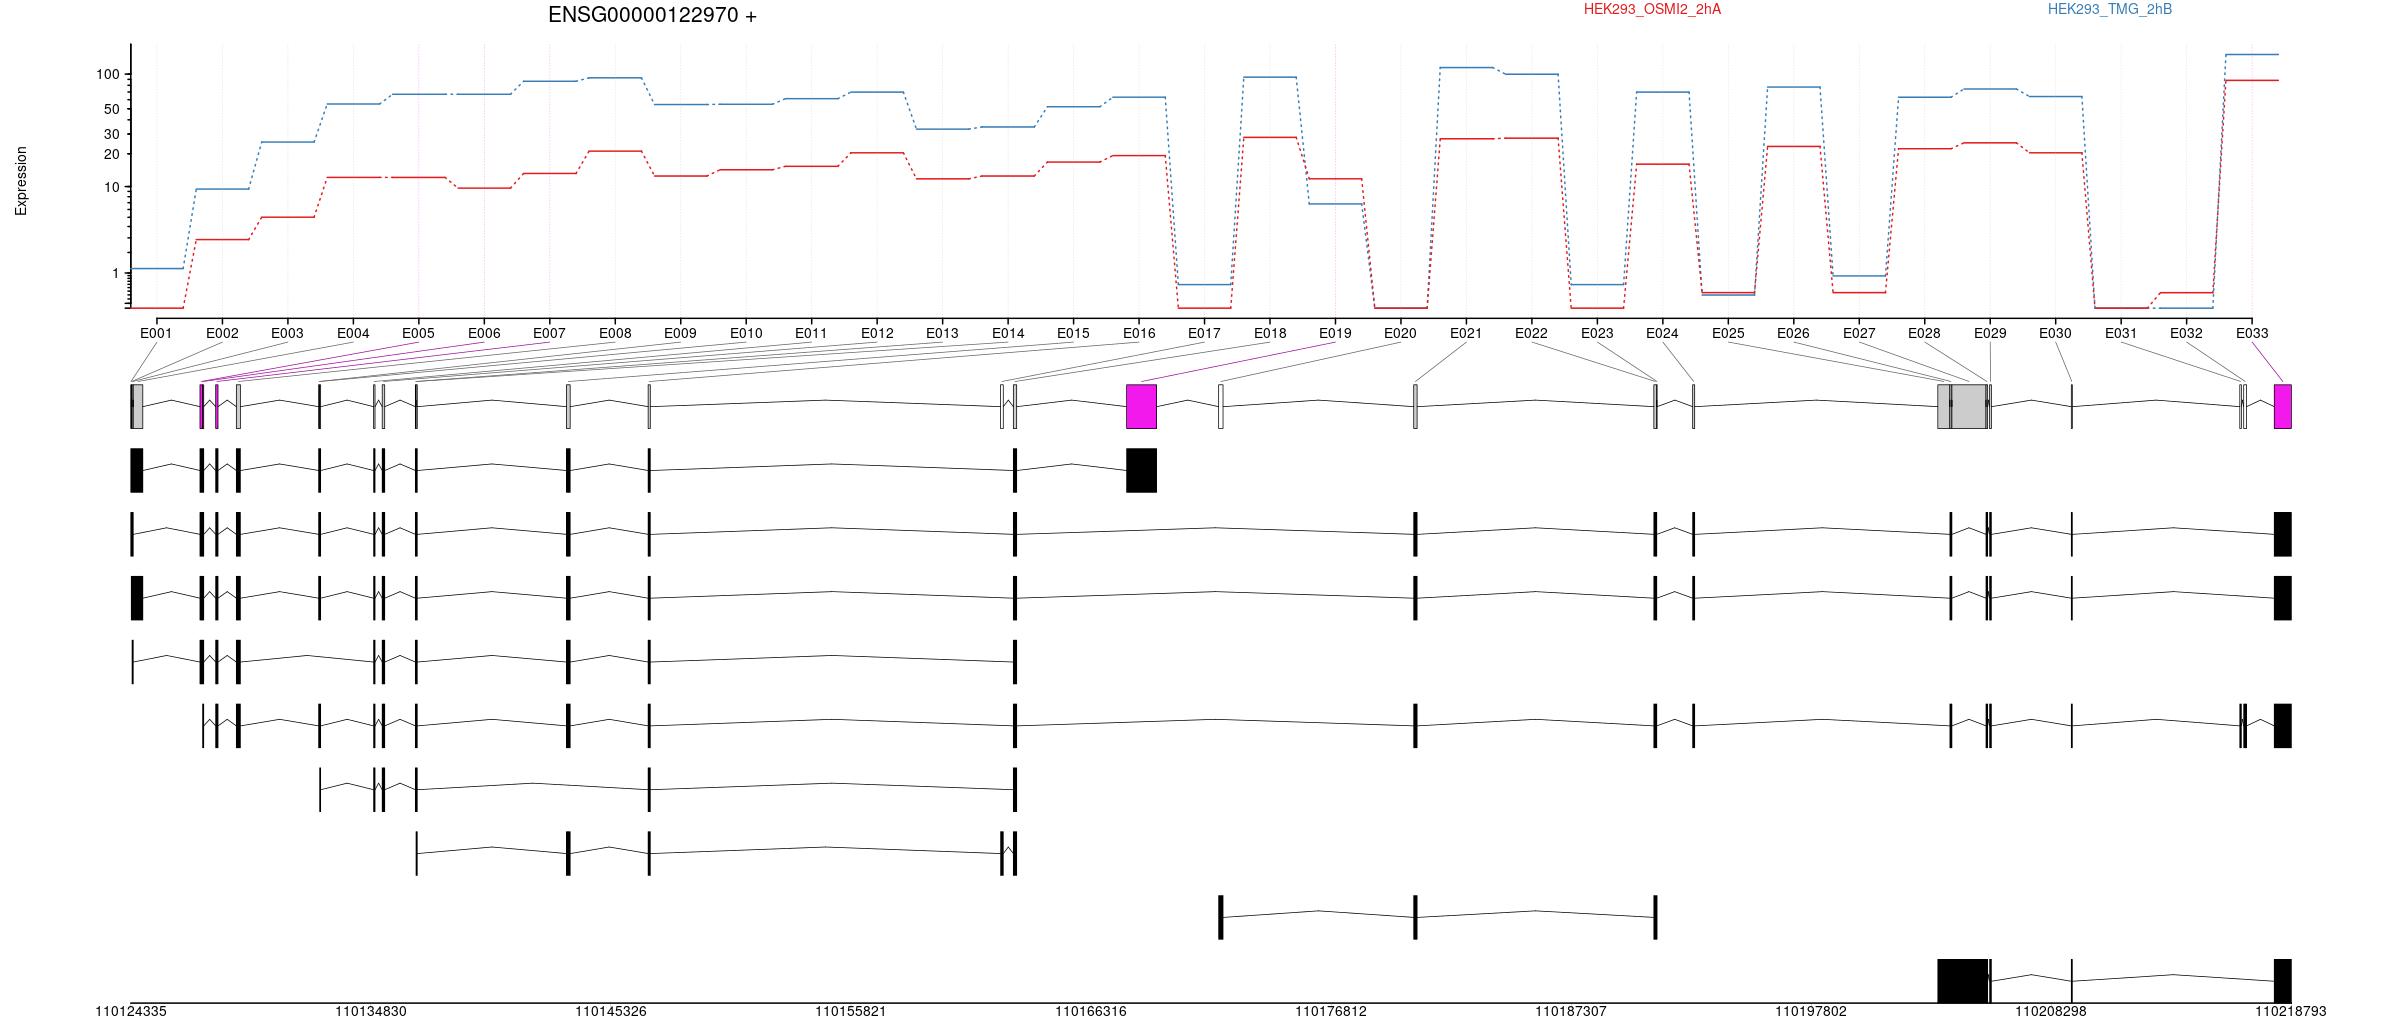Click exon label E012
This screenshot has width=2400, height=1030.
tap(877, 334)
